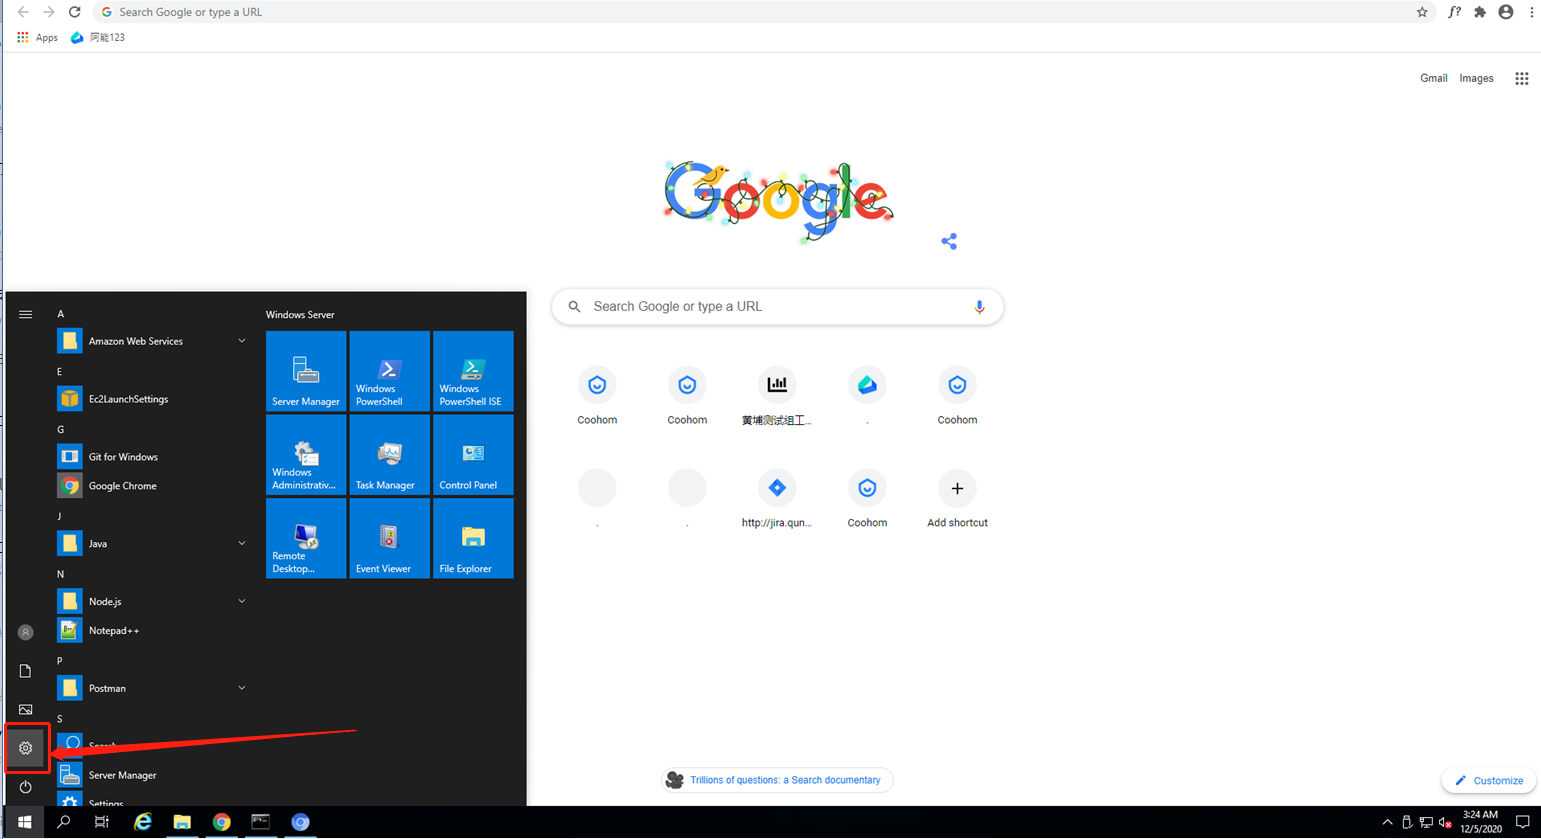Open the Start menu Pictures icon
The height and width of the screenshot is (839, 1541).
(26, 710)
